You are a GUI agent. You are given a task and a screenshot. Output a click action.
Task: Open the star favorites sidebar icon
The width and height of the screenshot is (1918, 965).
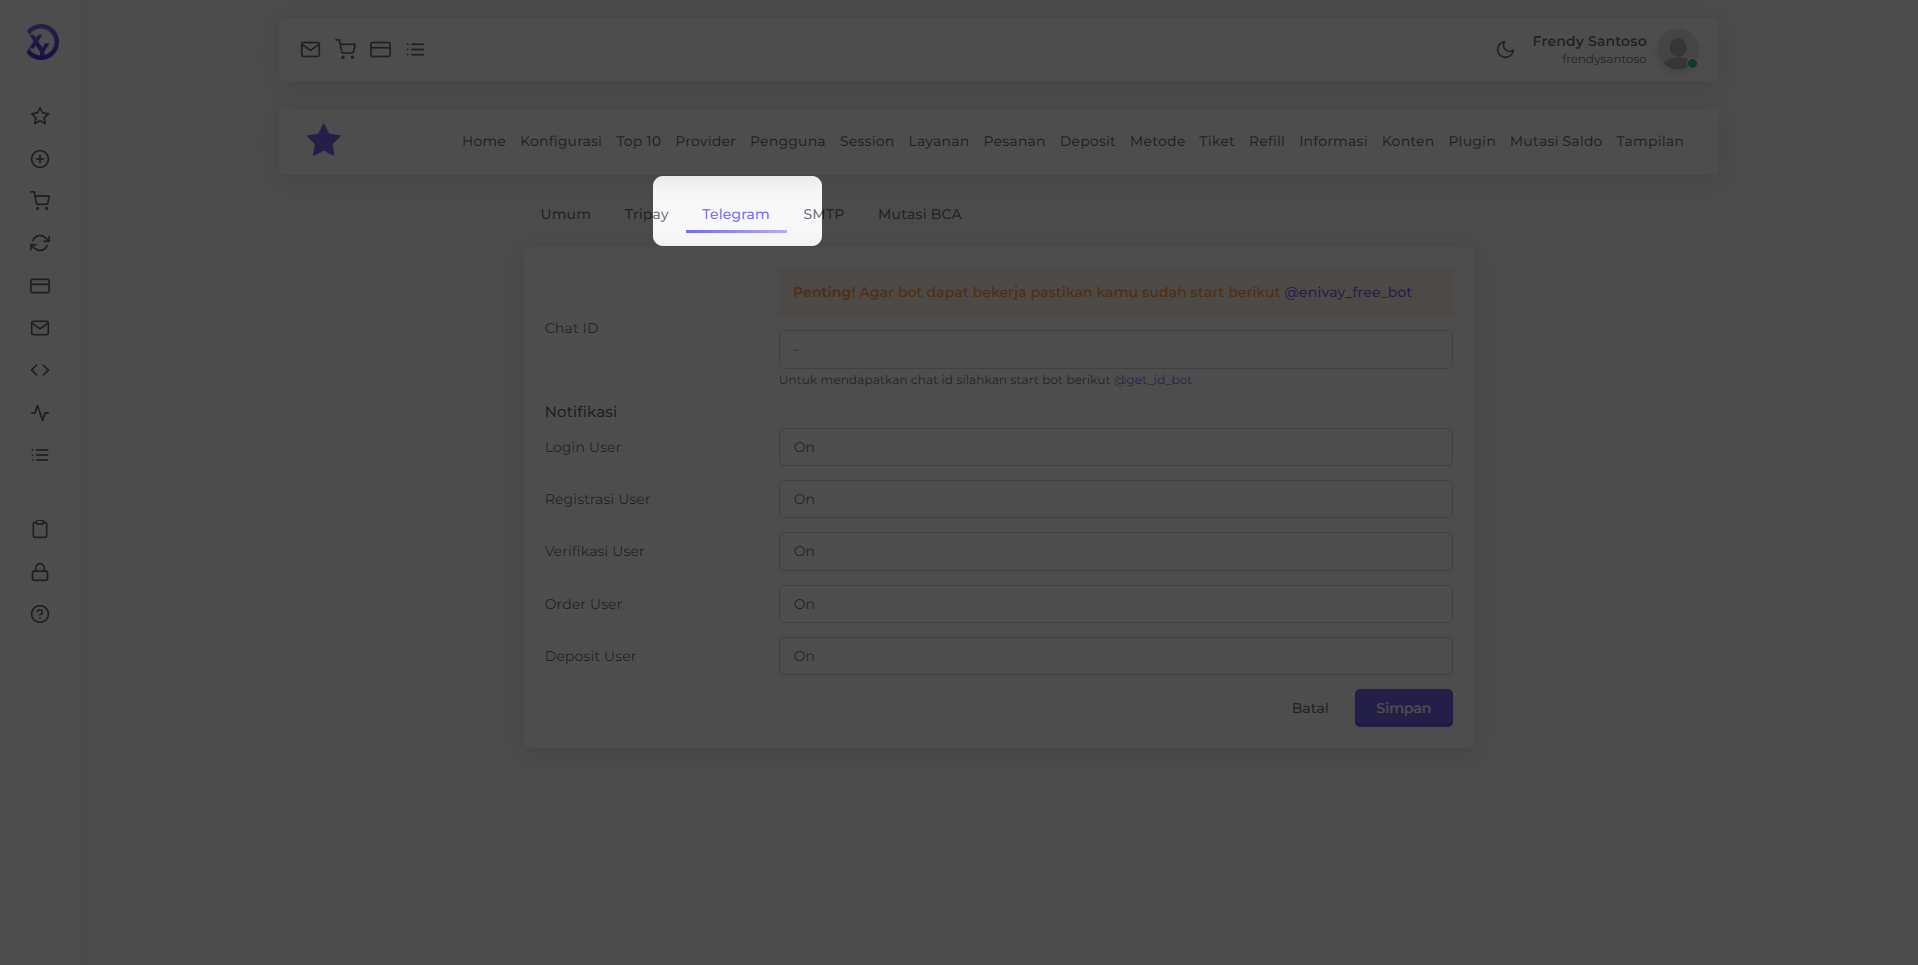(40, 116)
